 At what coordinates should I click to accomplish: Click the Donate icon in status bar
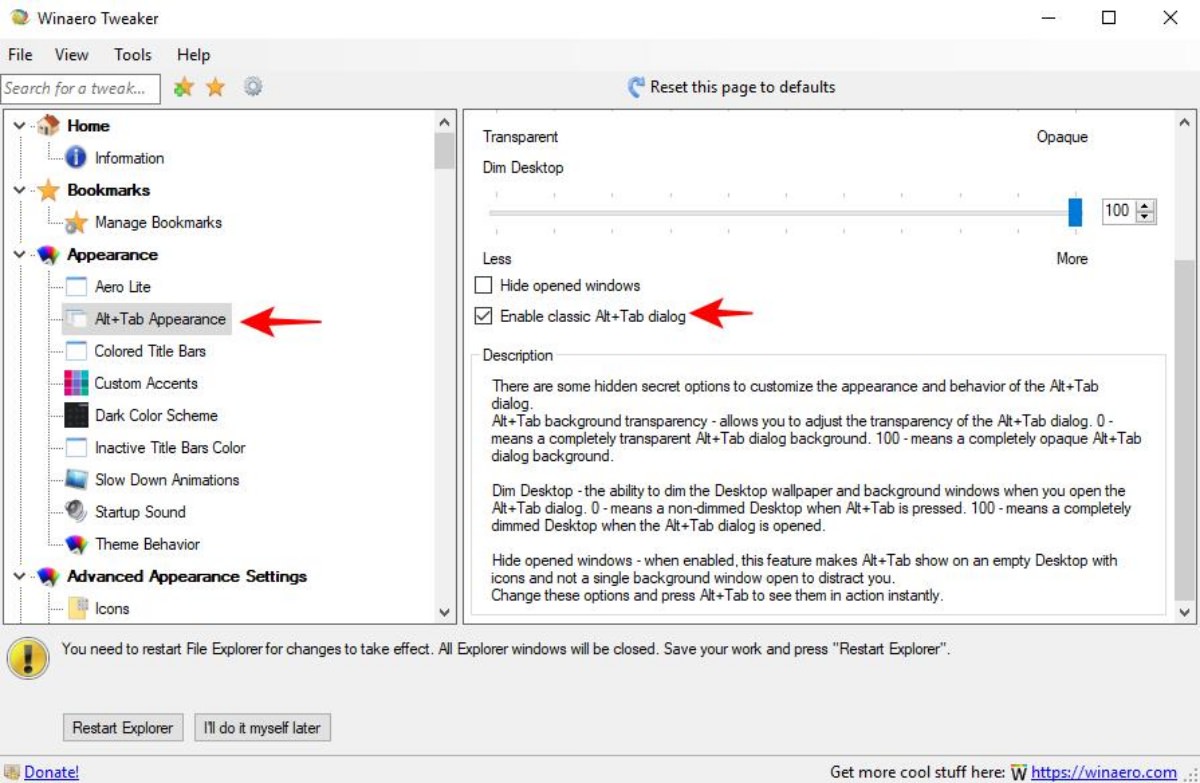(11, 772)
